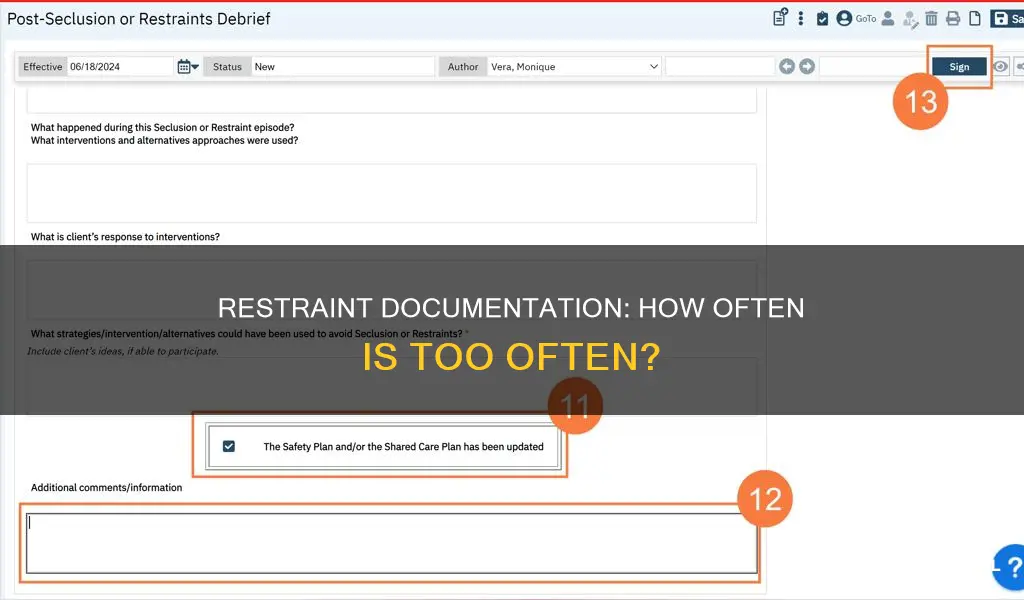
Task: Click the blank page new icon
Action: [x=974, y=18]
